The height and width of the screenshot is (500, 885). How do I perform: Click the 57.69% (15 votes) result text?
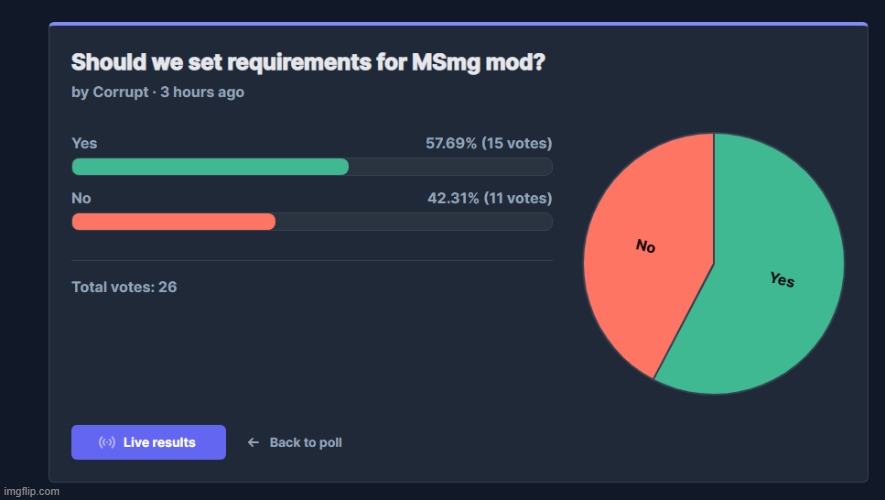488,143
